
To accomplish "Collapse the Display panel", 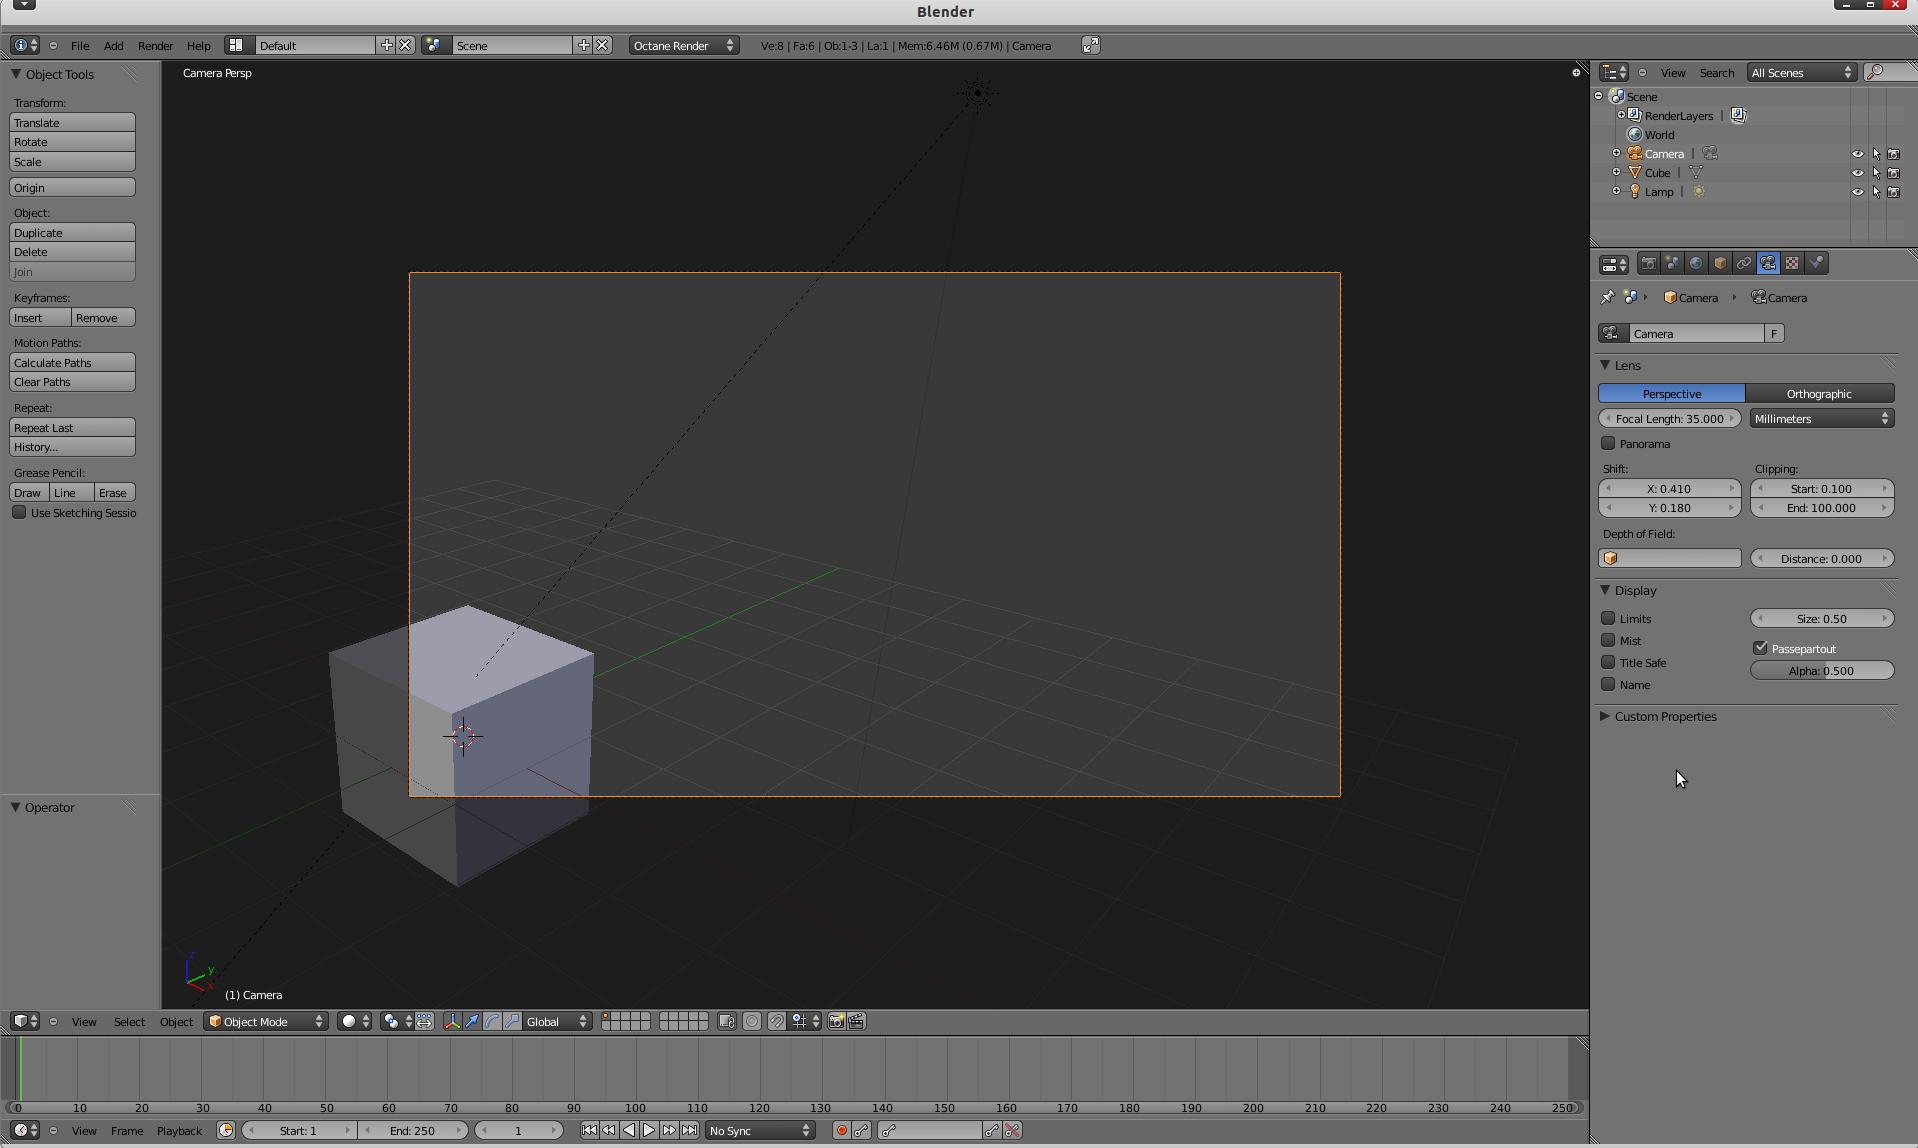I will 1605,591.
